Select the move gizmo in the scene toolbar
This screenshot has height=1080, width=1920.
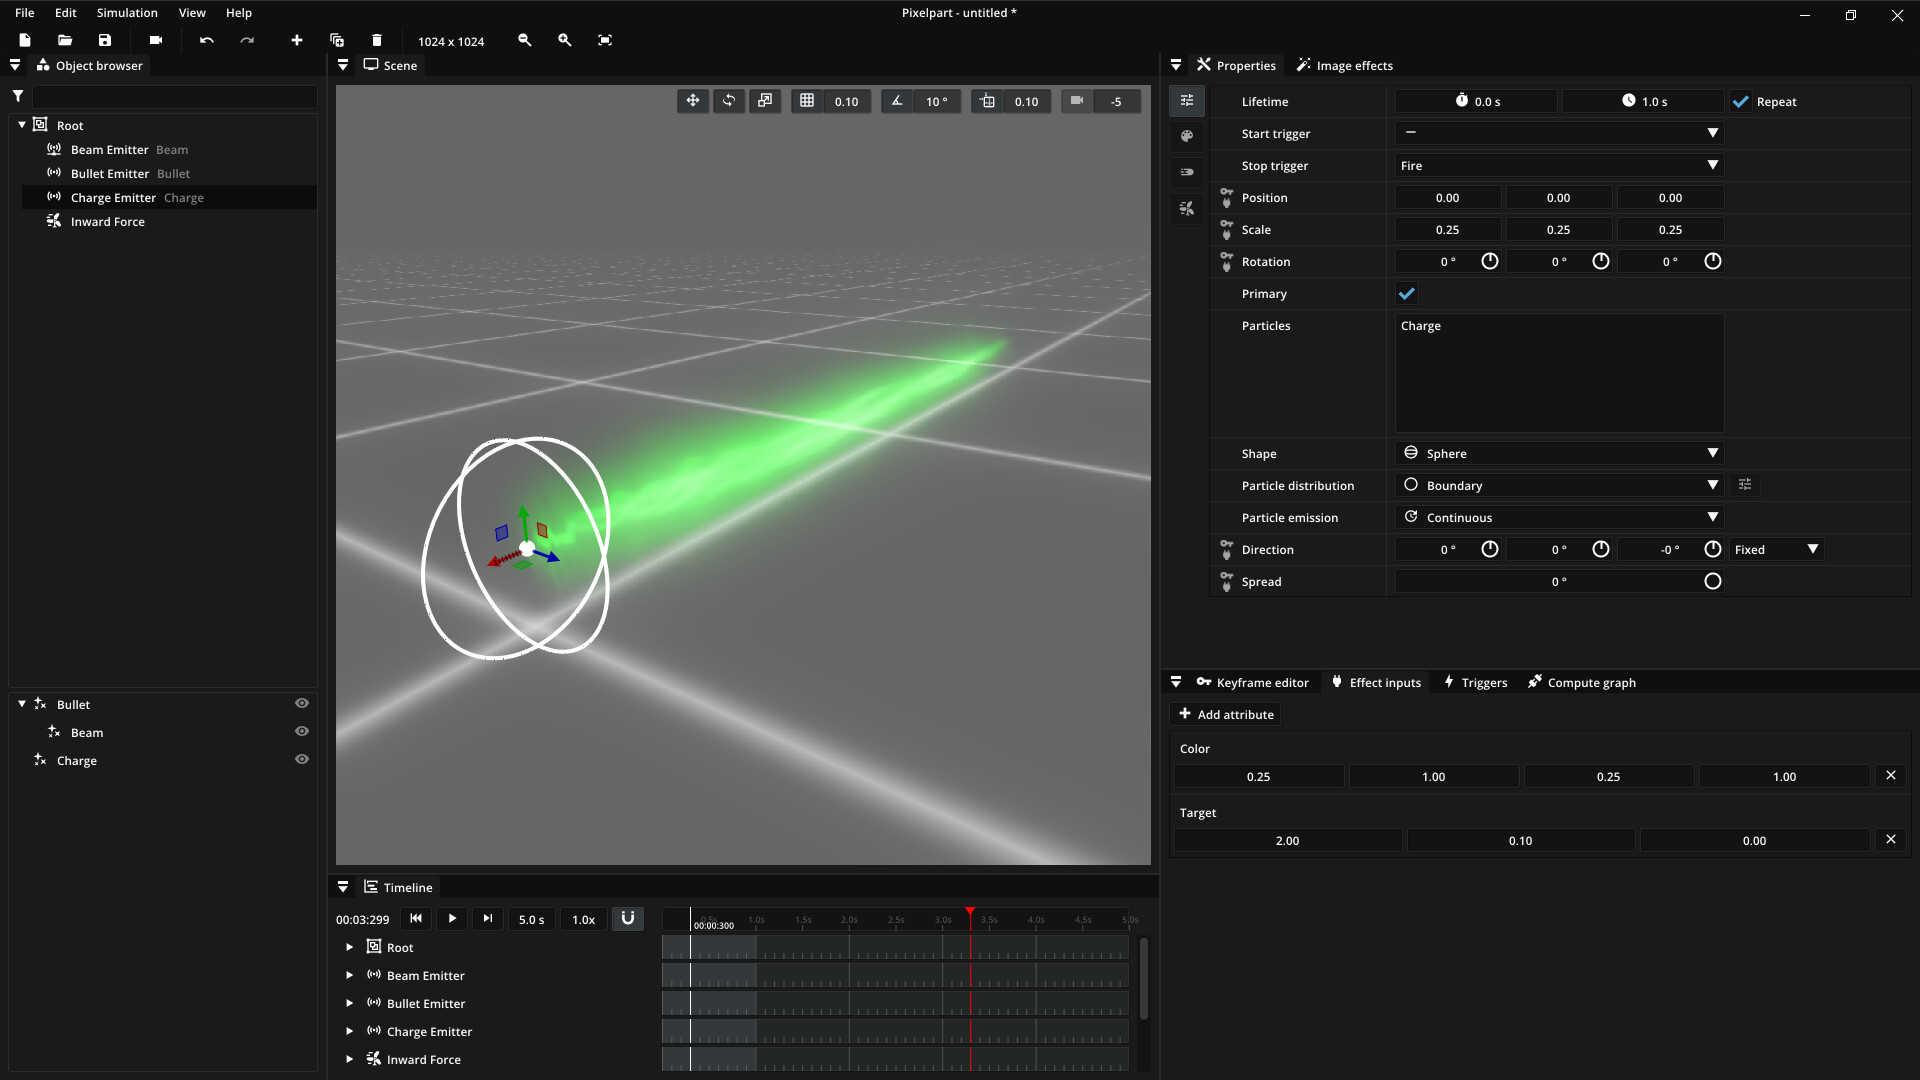coord(693,101)
